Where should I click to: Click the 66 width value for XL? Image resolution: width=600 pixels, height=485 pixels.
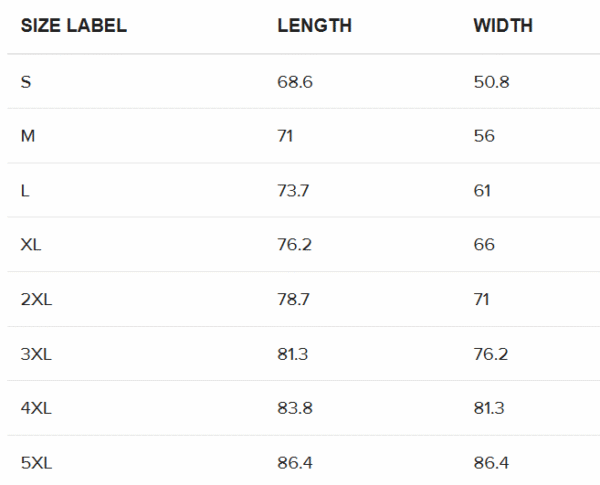click(x=484, y=245)
